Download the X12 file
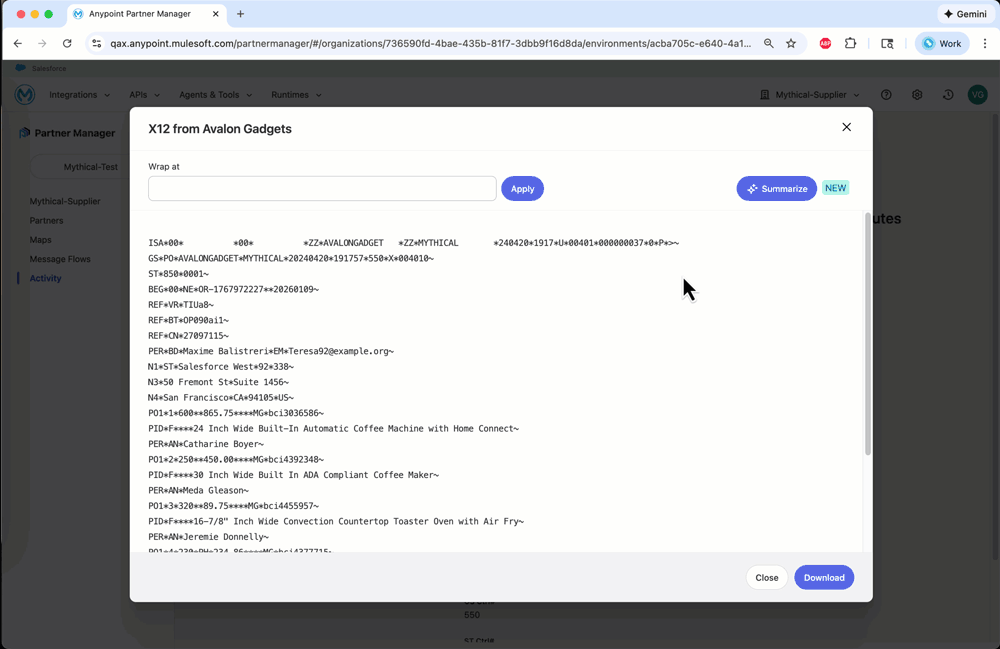The height and width of the screenshot is (649, 1000). pyautogui.click(x=824, y=577)
